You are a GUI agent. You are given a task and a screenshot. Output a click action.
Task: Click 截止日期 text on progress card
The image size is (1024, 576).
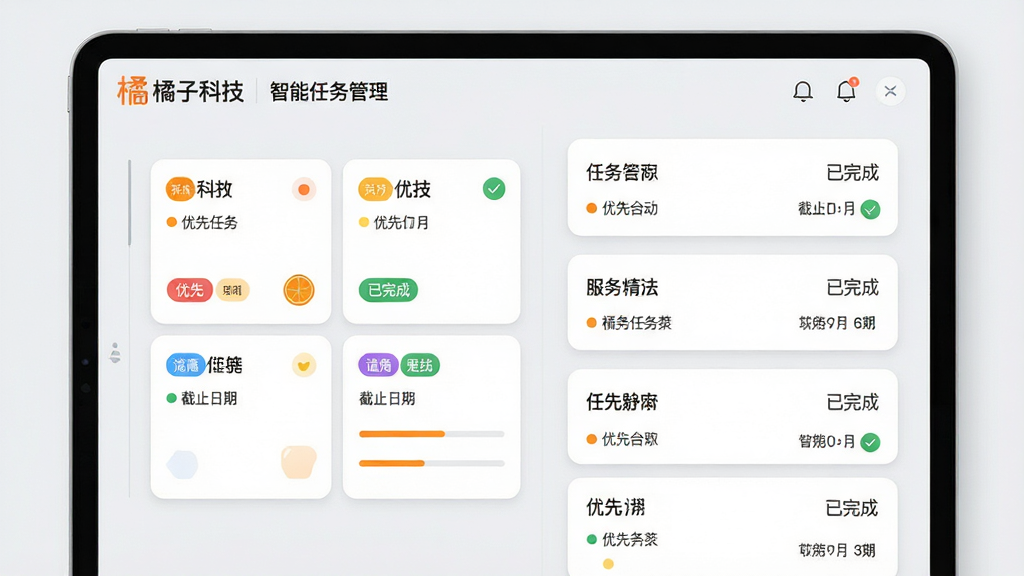[x=387, y=398]
